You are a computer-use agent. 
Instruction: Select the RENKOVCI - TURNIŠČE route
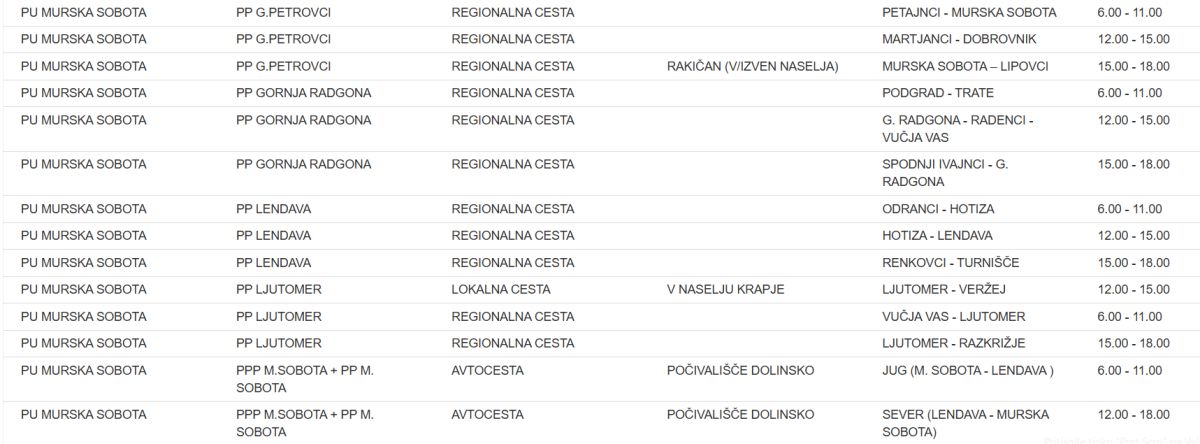click(x=951, y=263)
